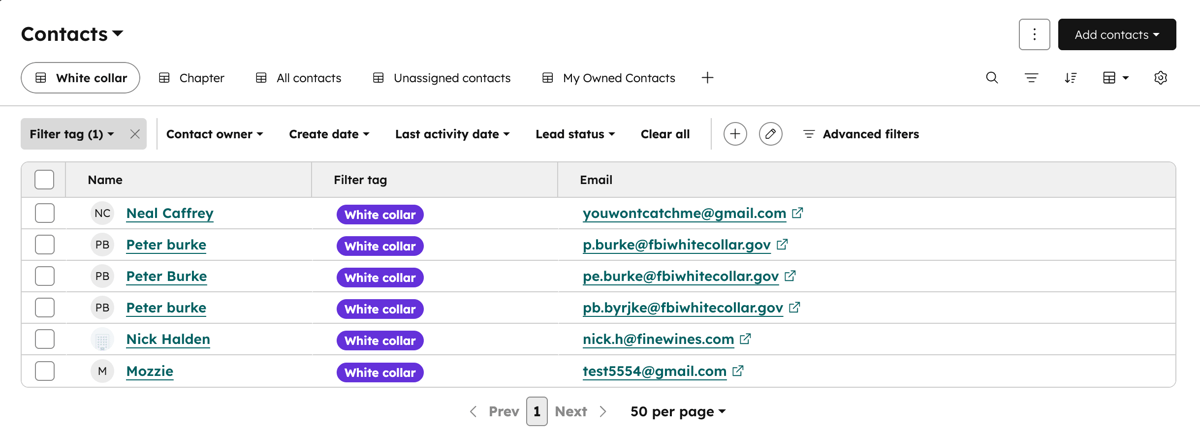Open external link icon for p.burke@fbiwhitecollar.gov
Image resolution: width=1200 pixels, height=433 pixels.
click(x=782, y=244)
